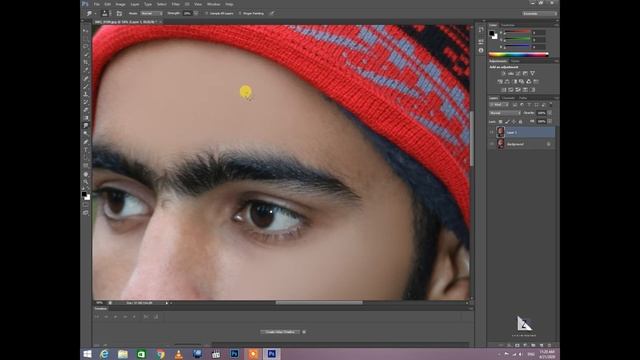
Task: Select the Move tool
Action: 86,31
